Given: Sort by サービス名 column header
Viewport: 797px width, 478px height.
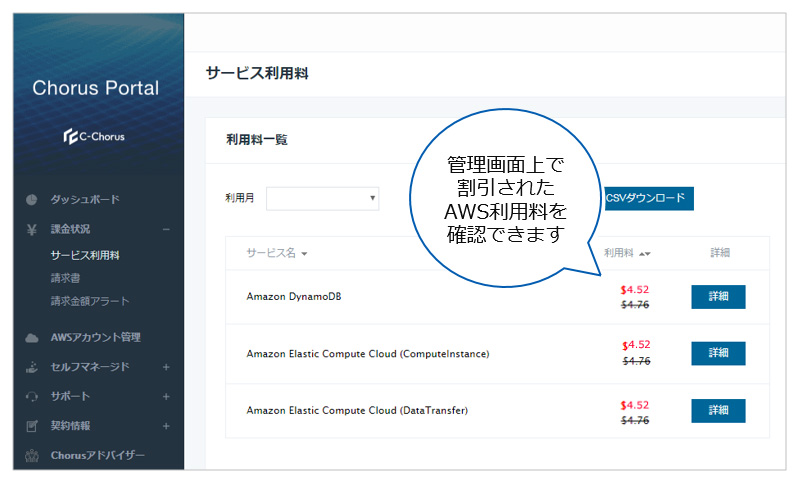Looking at the screenshot, I should (277, 253).
